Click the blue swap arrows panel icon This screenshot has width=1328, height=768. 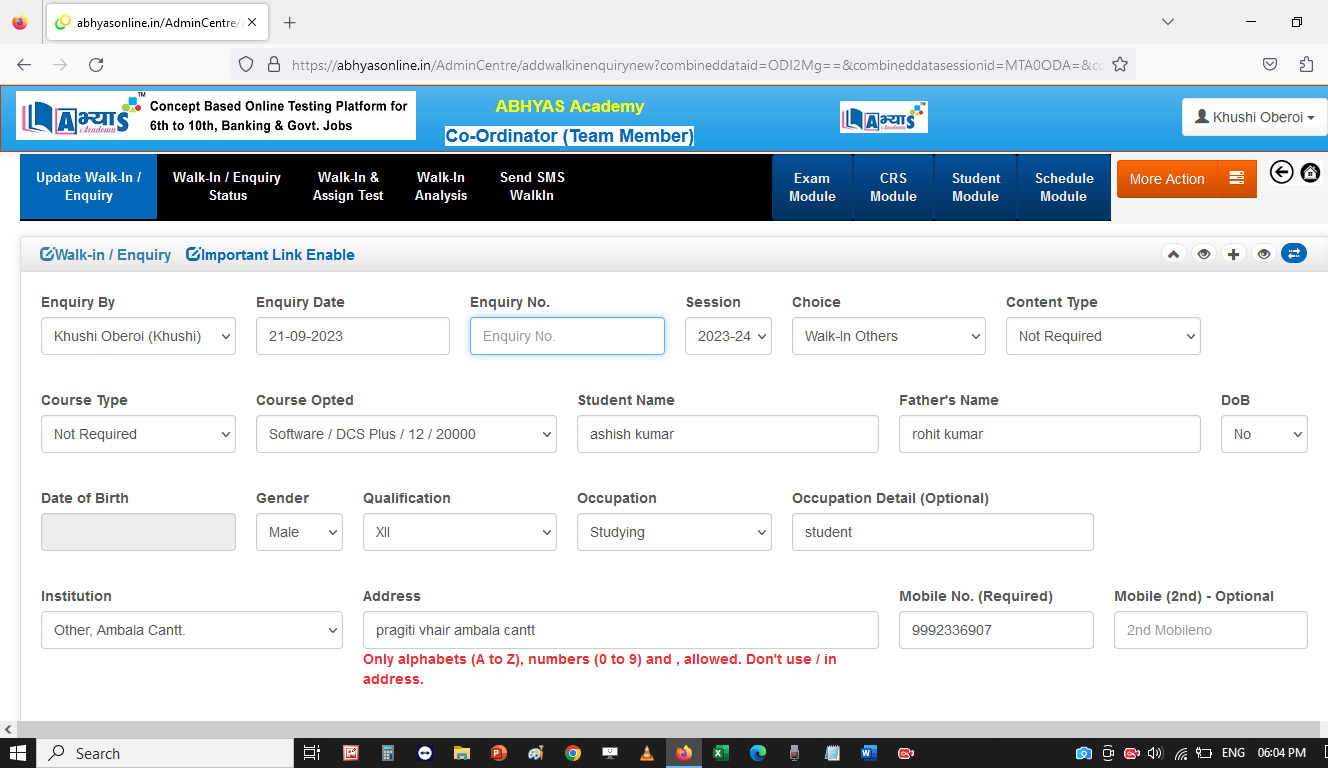(1293, 254)
